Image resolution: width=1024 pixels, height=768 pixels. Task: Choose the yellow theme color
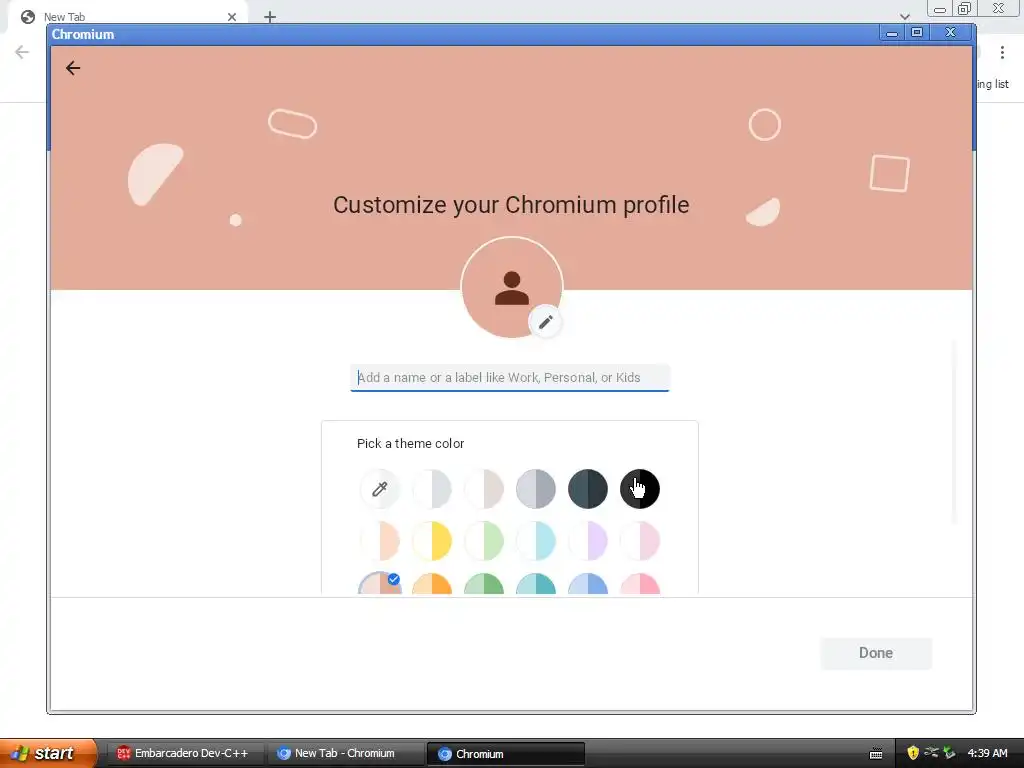(x=432, y=541)
